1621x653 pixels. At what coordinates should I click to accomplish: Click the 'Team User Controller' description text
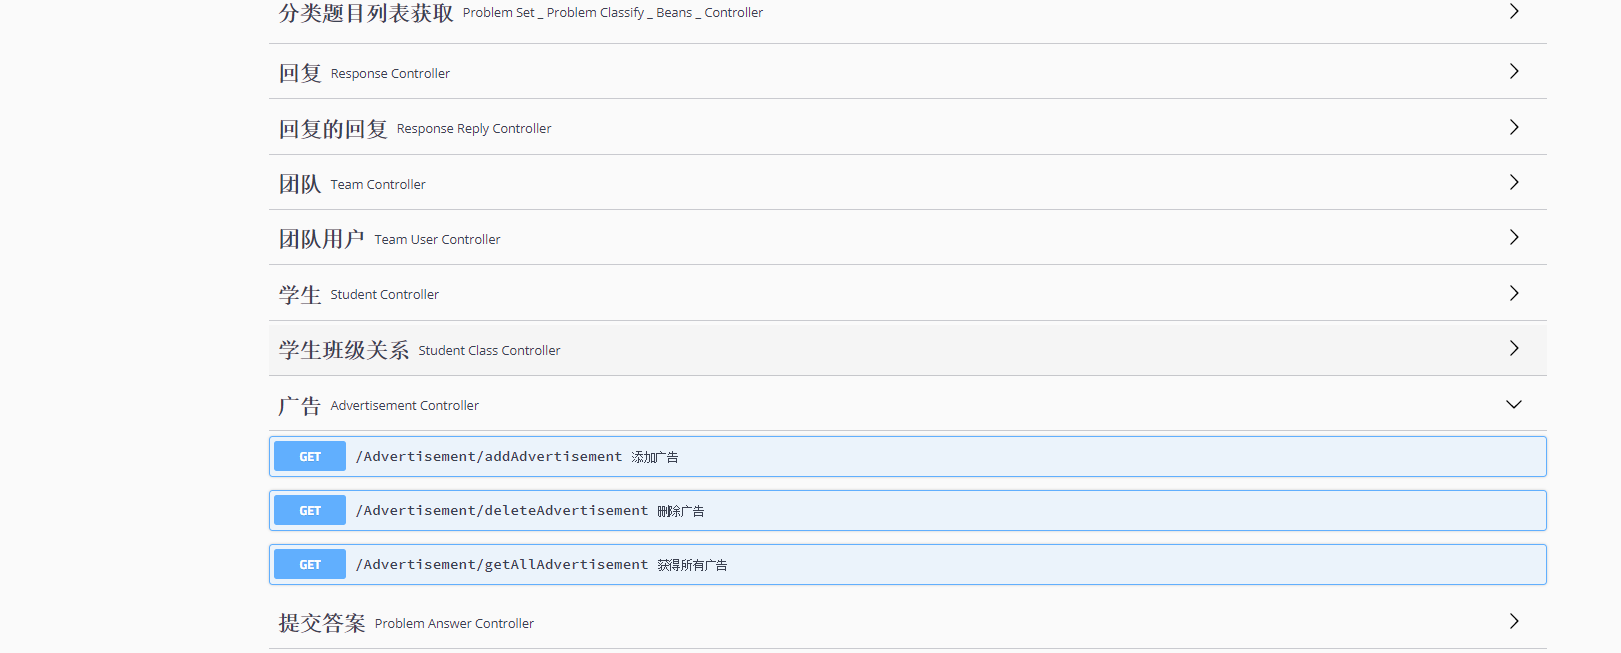point(438,240)
